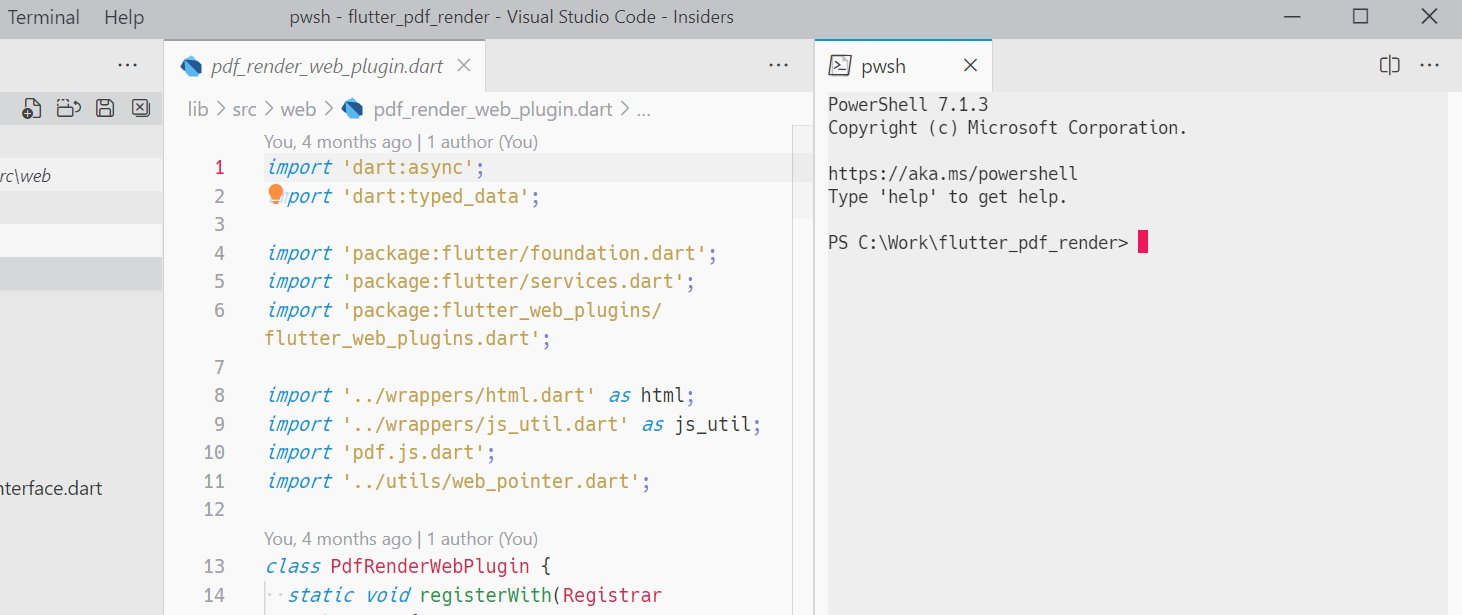Image resolution: width=1462 pixels, height=615 pixels.
Task: Click the New Untitled File icon
Action: pos(30,108)
